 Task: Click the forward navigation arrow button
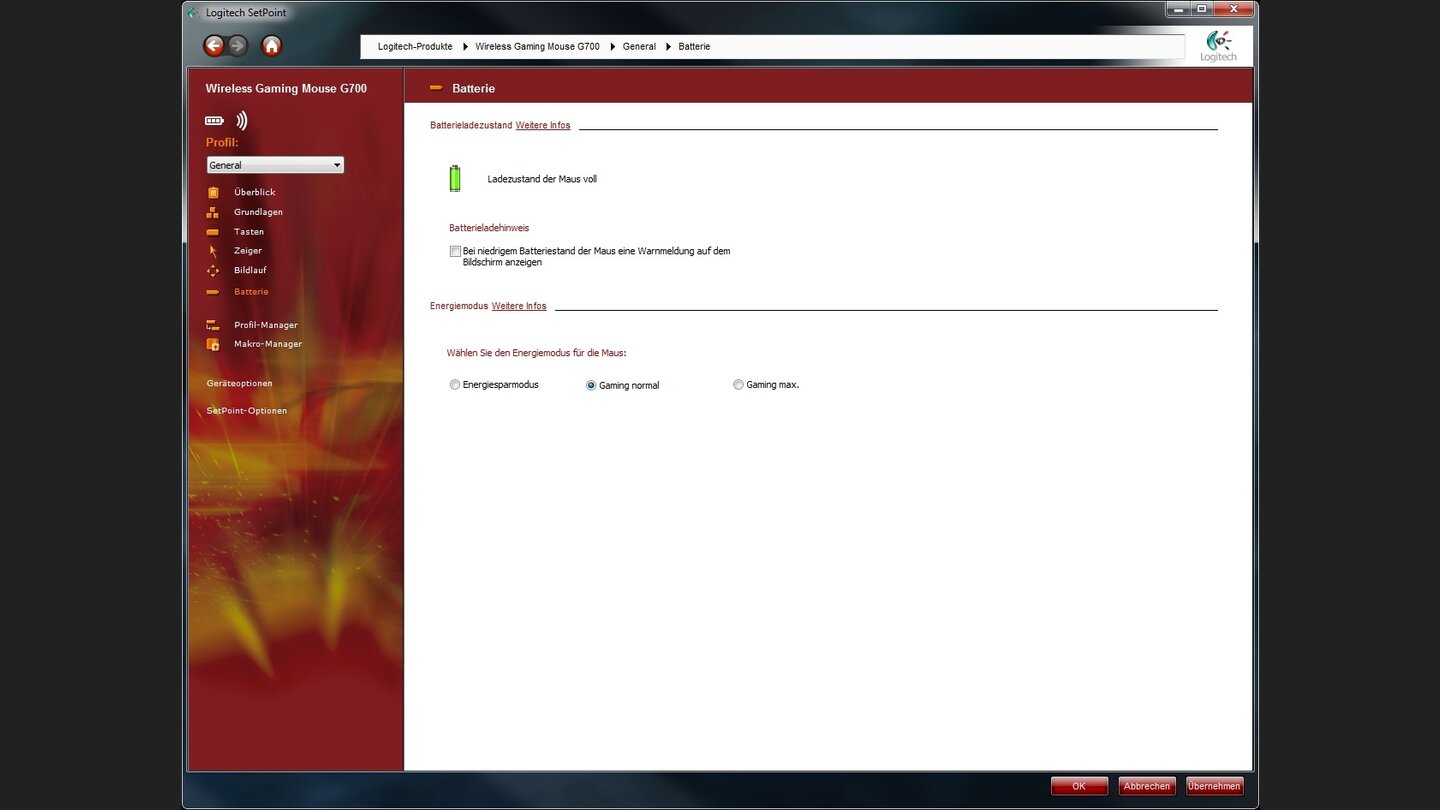pos(237,46)
